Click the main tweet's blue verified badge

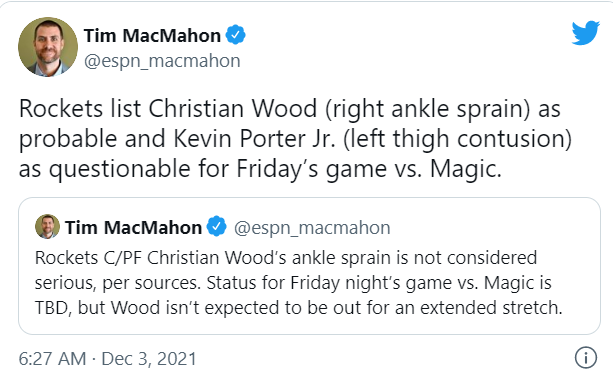point(236,35)
